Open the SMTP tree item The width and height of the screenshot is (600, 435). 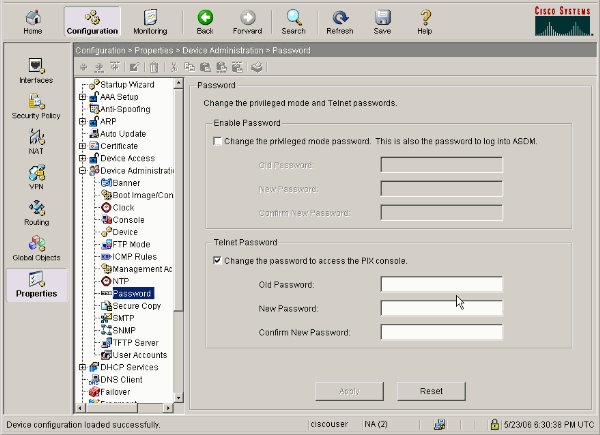pos(123,318)
